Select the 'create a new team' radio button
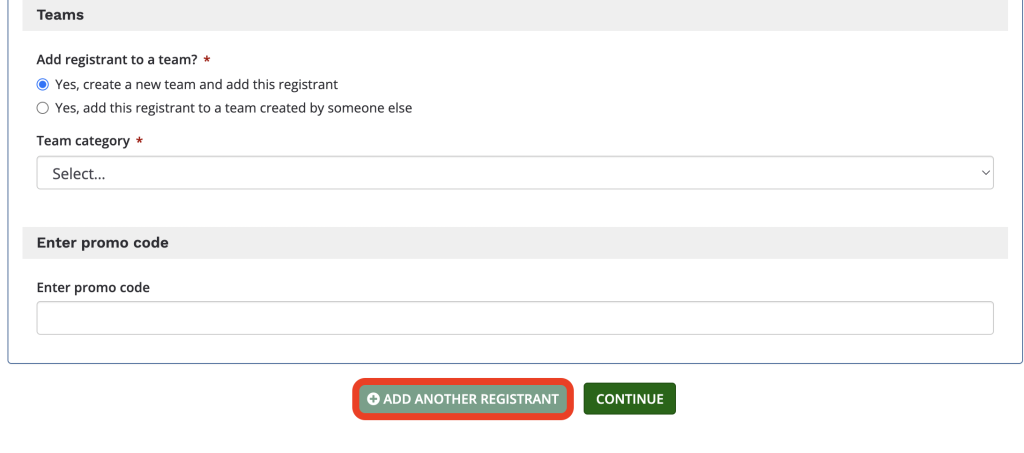Viewport: 1024px width, 453px height. (x=42, y=84)
